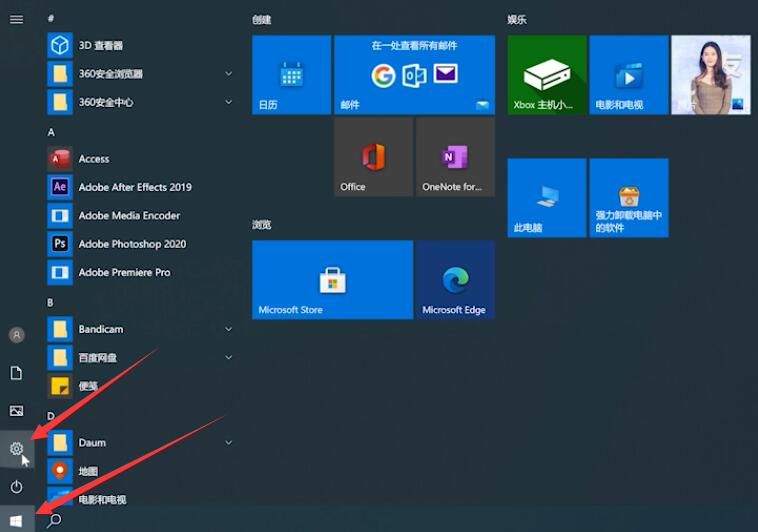Open the Settings gear icon
Image resolution: width=758 pixels, height=532 pixels.
(x=16, y=449)
